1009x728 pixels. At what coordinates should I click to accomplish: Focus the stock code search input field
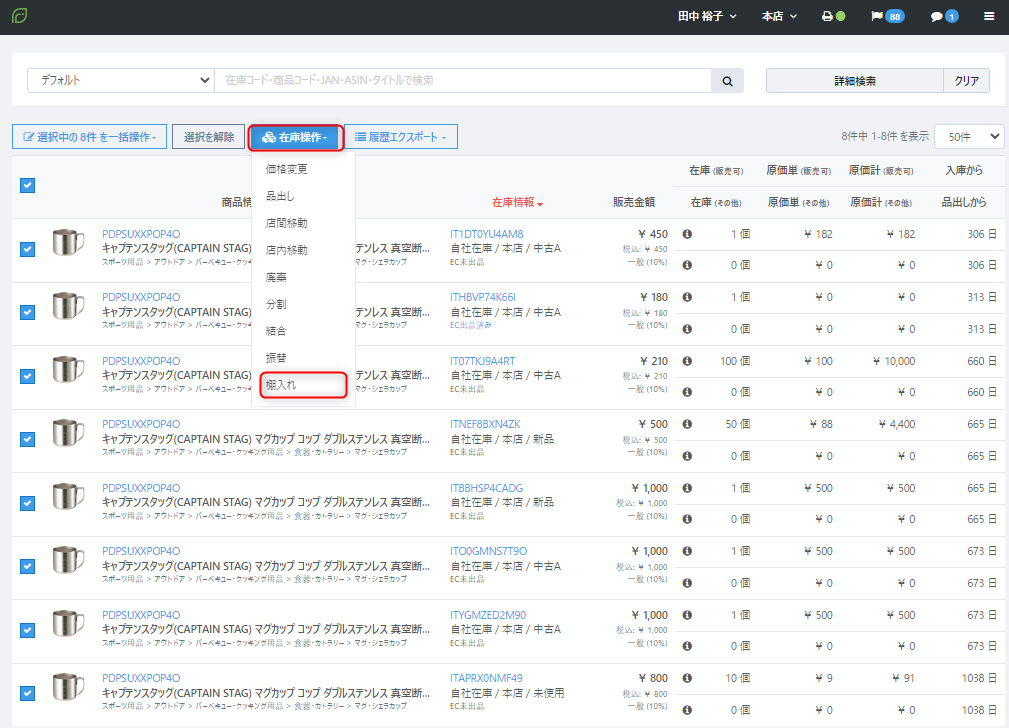click(462, 81)
